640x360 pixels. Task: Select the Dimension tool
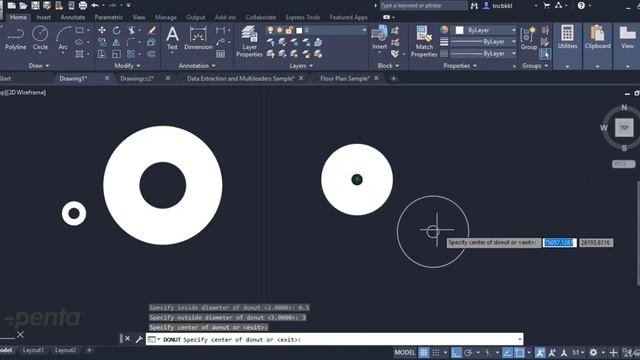(198, 38)
